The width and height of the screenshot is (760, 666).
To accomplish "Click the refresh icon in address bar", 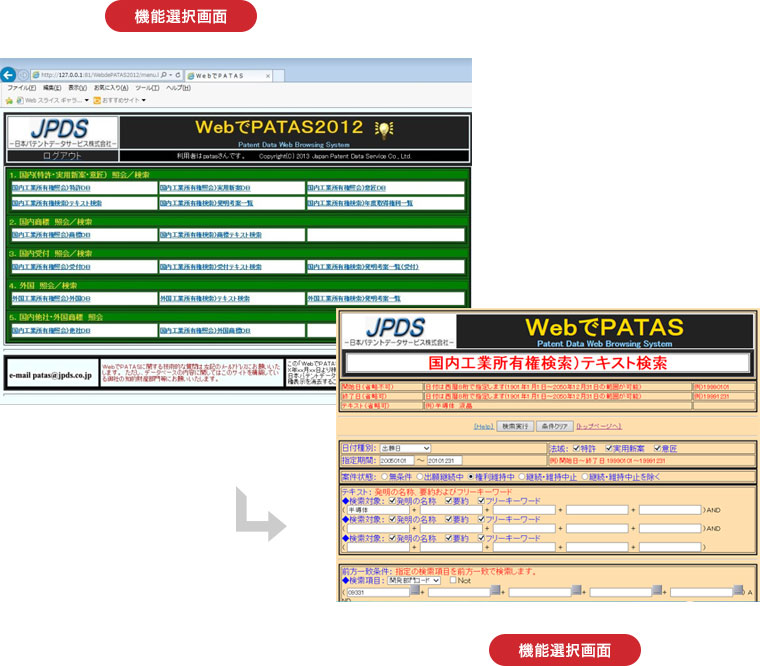I will point(178,75).
